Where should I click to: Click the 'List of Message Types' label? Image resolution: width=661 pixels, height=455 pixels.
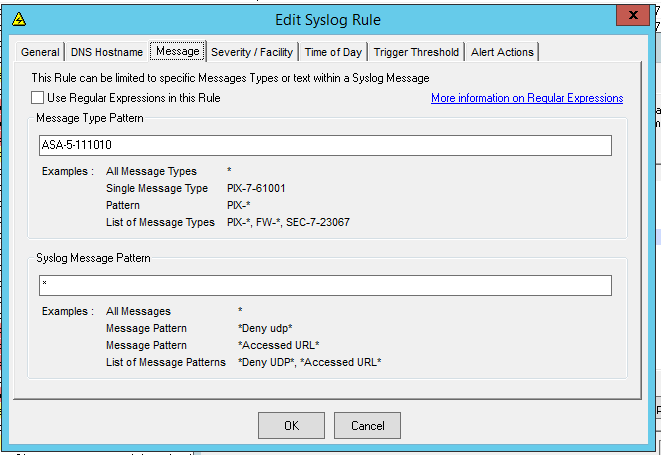[160, 222]
